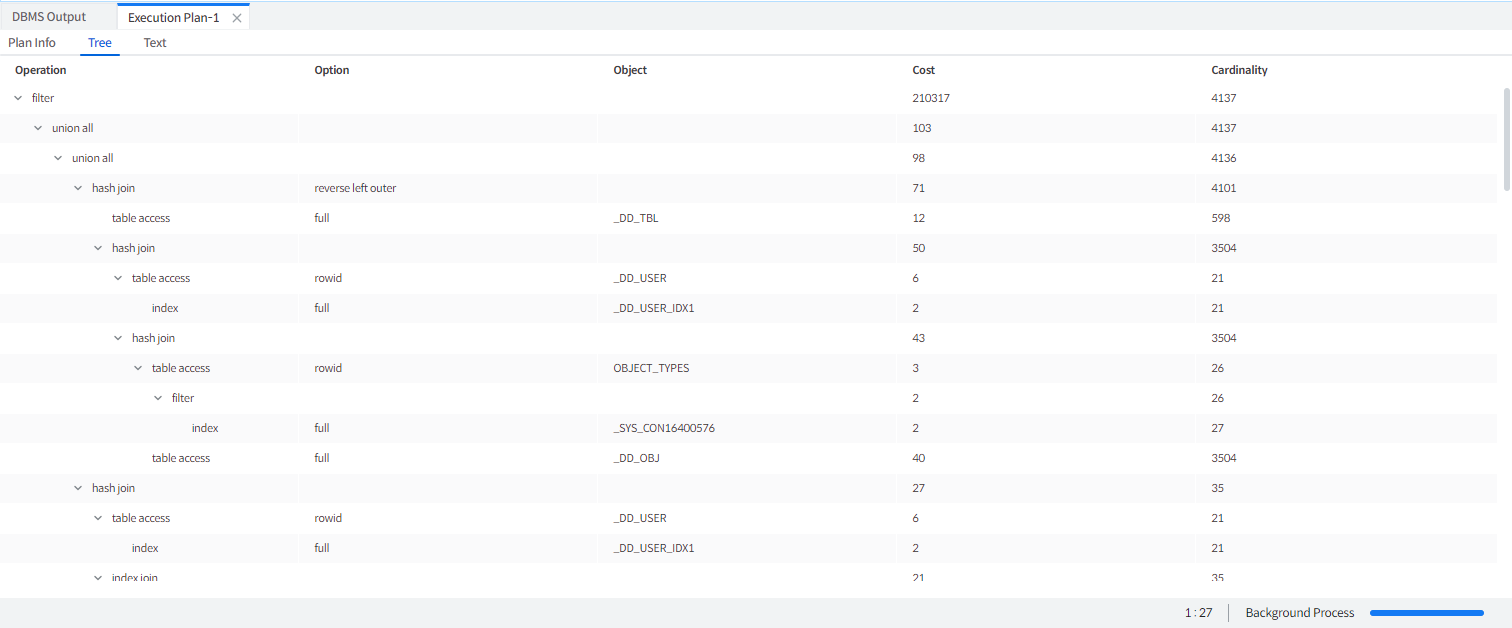Screen dimensions: 1512x628
Task: Collapse the top-level filter node with cost 210317
Action: tap(18, 98)
